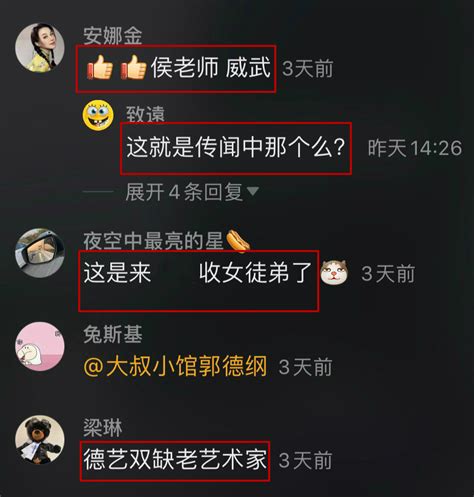The image size is (474, 497).
Task: Tap comment 德艺双缺老艺术家
Action: pos(175,460)
